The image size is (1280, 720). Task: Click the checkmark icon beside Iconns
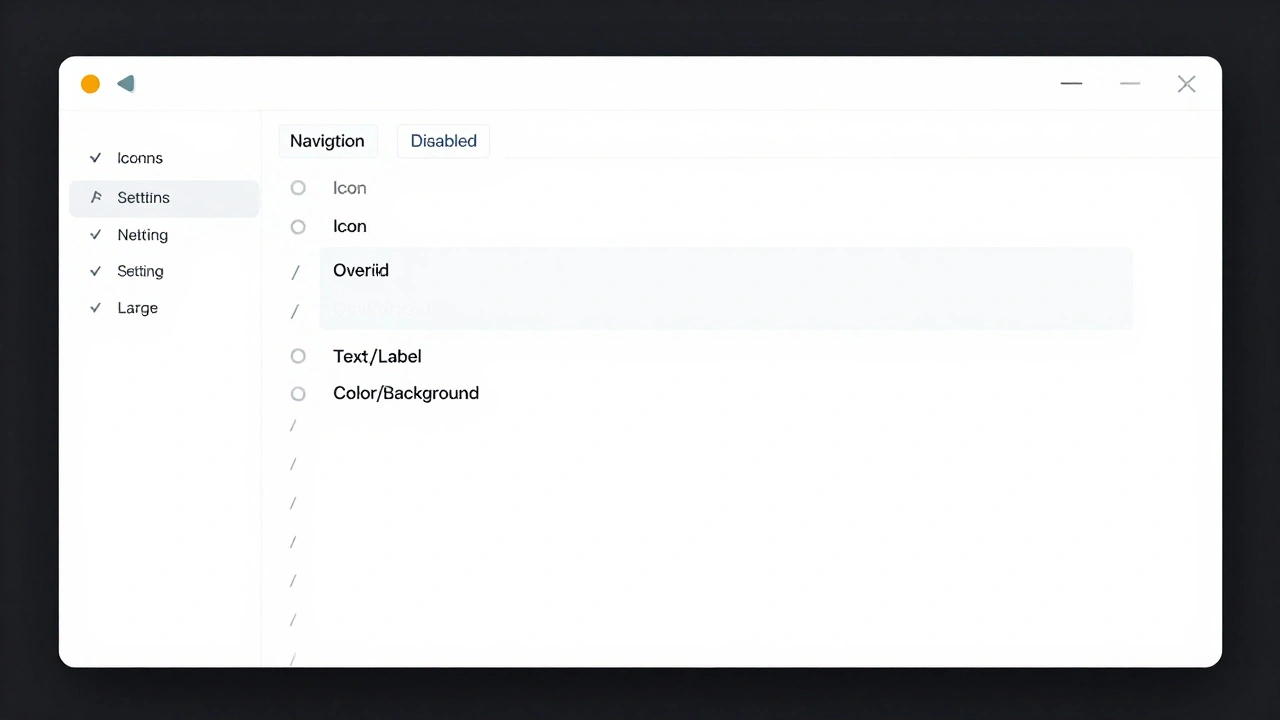coord(95,158)
